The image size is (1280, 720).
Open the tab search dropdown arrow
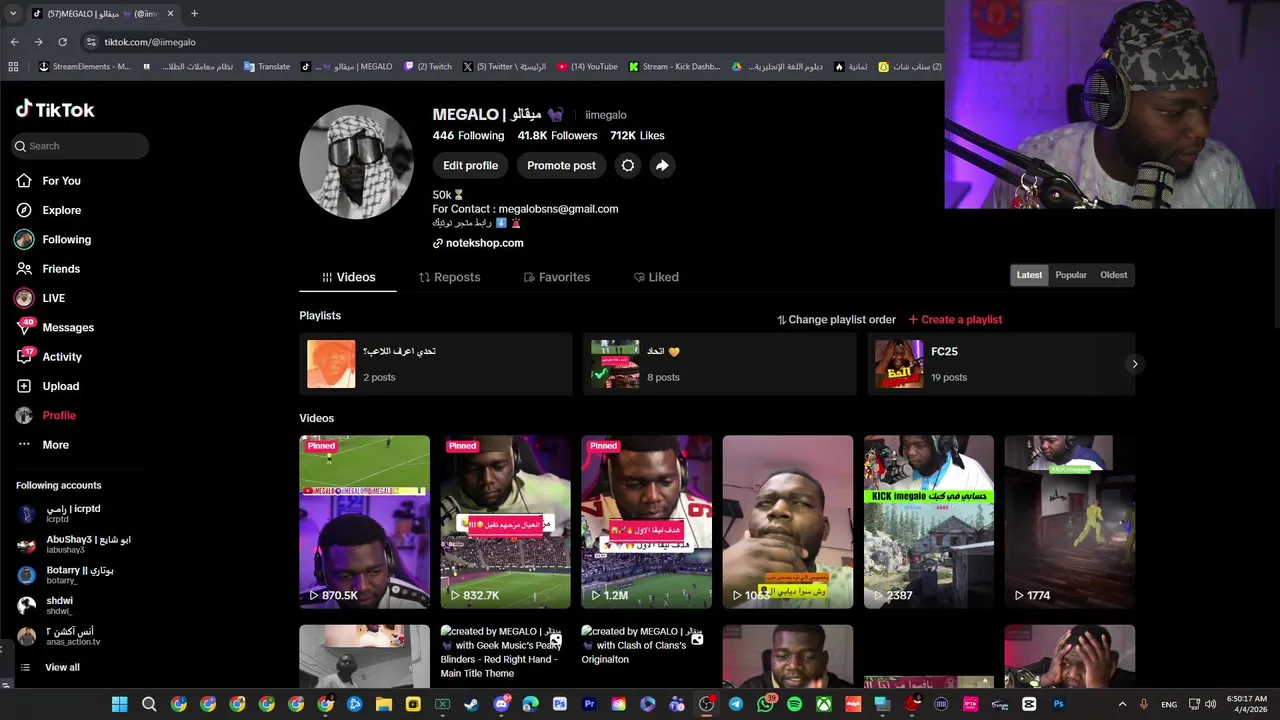click(12, 14)
